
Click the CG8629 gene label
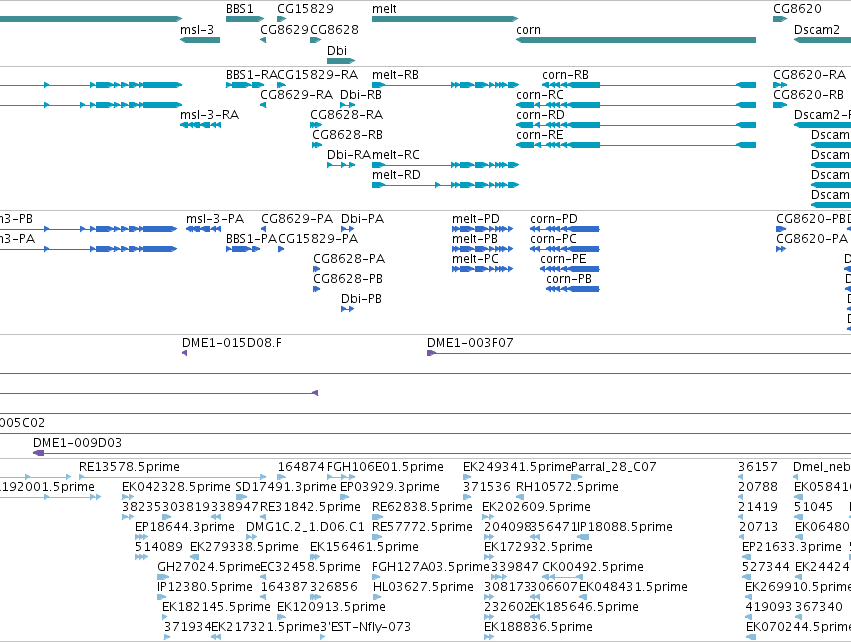pyautogui.click(x=284, y=30)
